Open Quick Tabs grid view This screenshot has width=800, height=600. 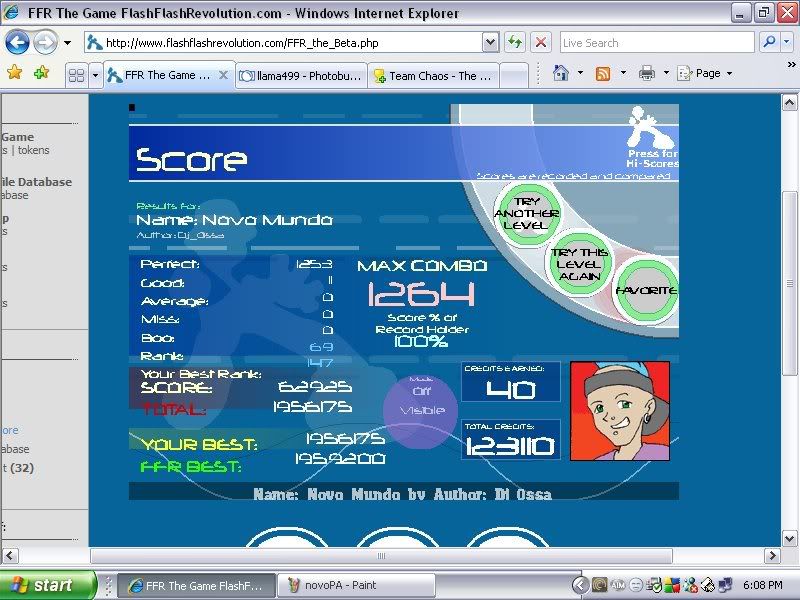pos(76,75)
